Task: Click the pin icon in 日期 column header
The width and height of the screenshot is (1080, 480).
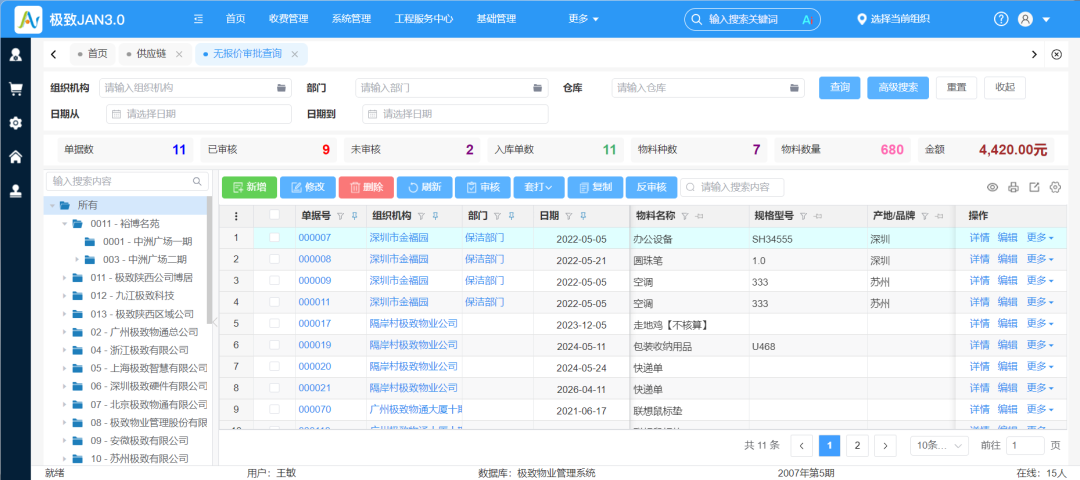Action: pos(583,216)
